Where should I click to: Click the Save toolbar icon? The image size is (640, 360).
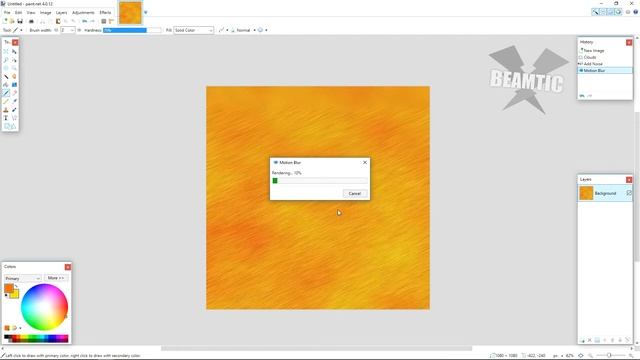tap(20, 21)
